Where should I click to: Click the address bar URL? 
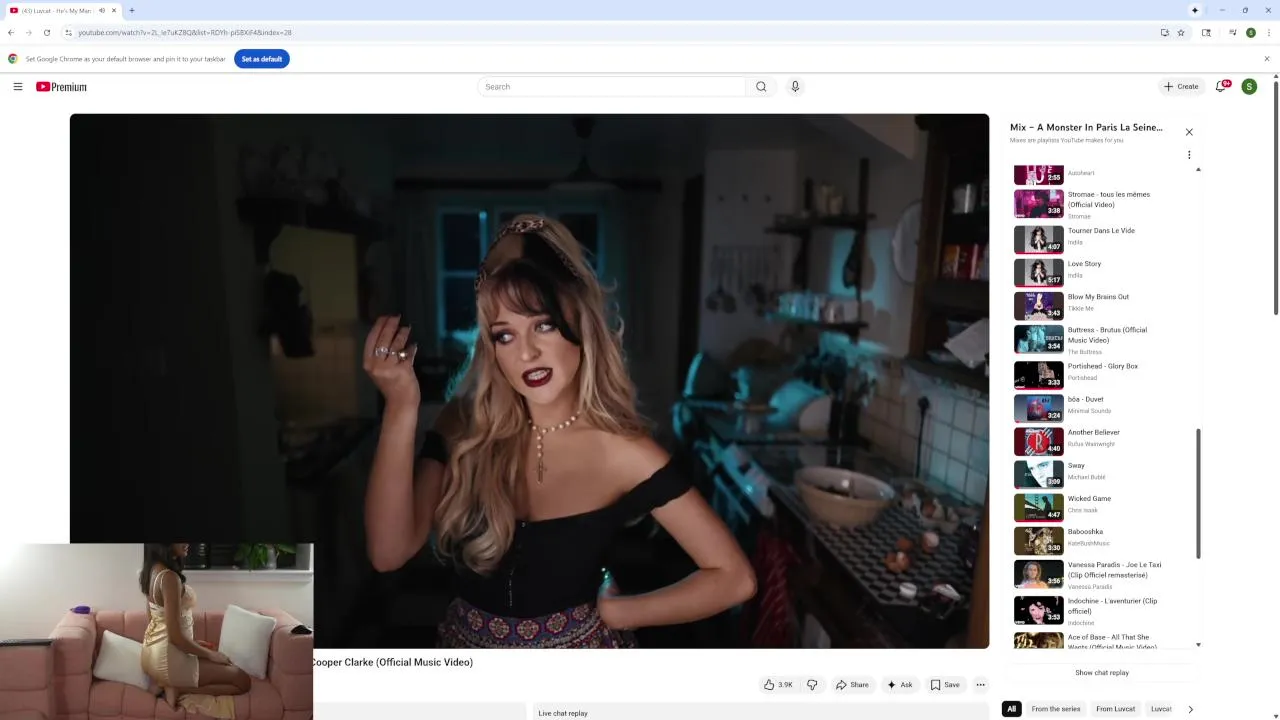(185, 32)
